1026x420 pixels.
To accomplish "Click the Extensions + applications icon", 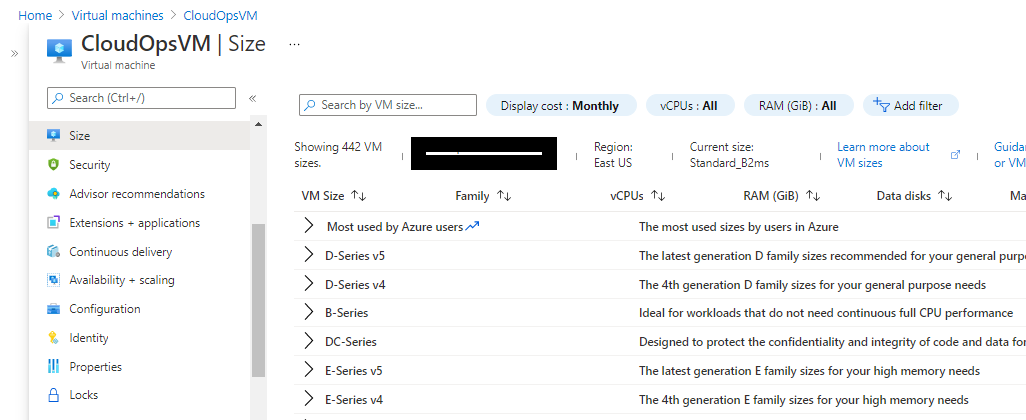I will pos(54,222).
